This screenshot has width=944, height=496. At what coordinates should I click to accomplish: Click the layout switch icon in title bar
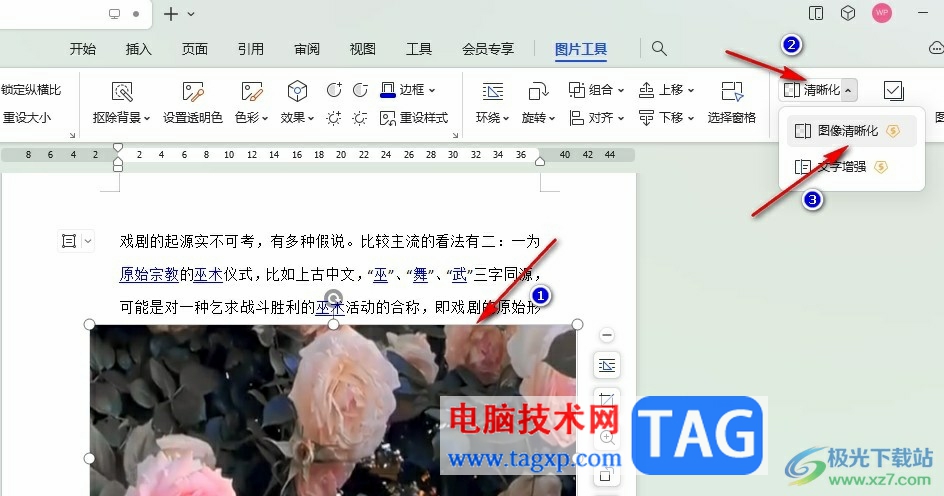(x=816, y=13)
